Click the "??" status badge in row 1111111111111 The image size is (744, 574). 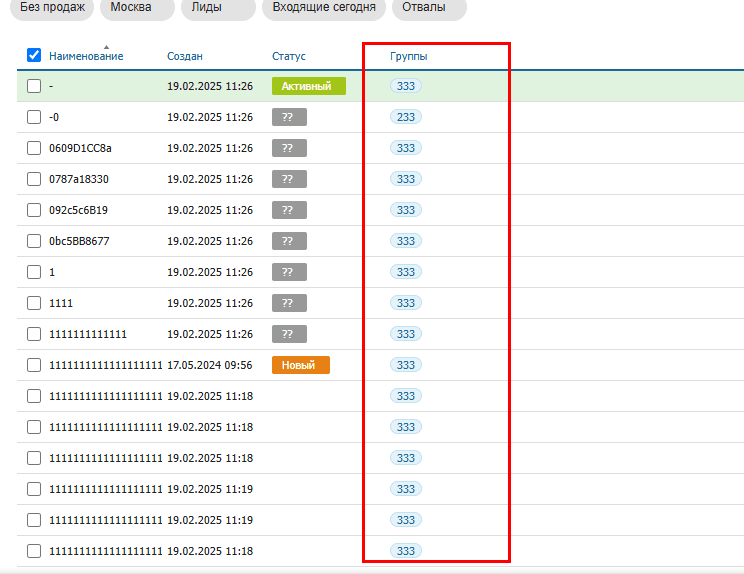(289, 334)
